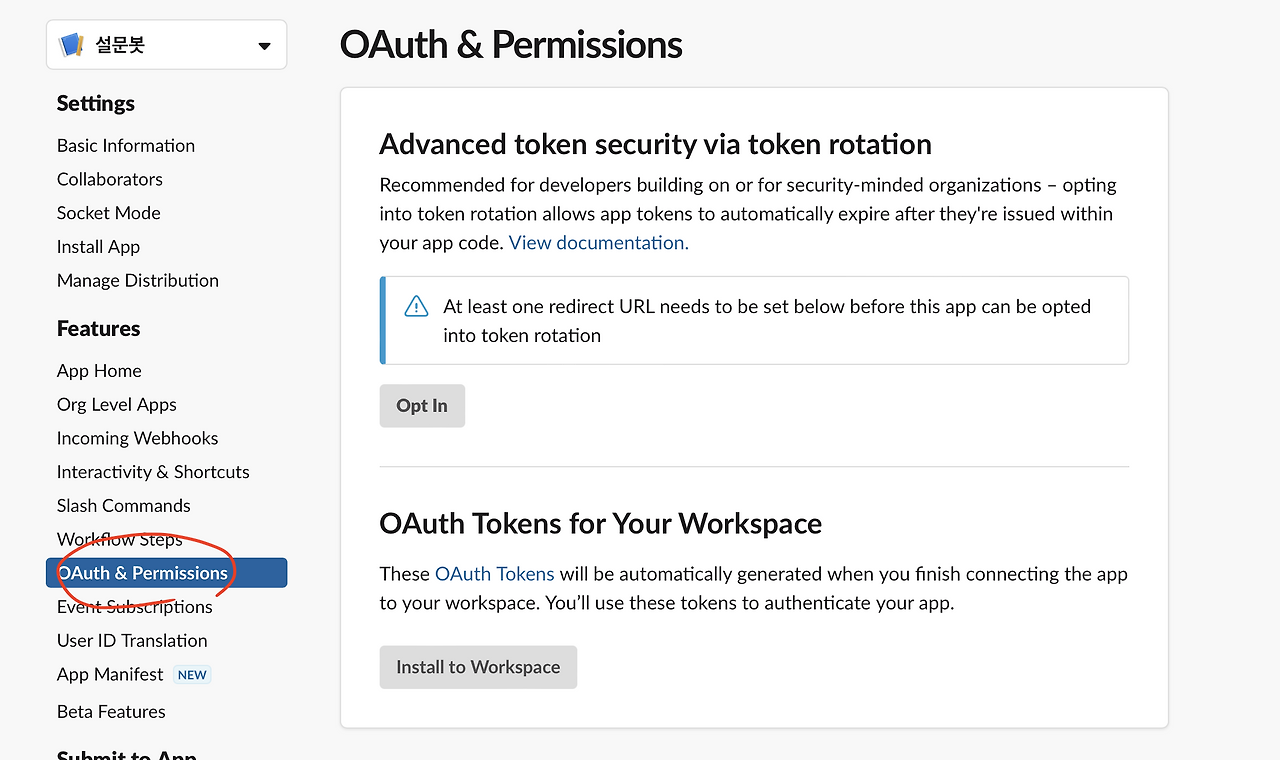This screenshot has width=1280, height=760.
Task: Open Incoming Webhooks feature page
Action: 138,438
